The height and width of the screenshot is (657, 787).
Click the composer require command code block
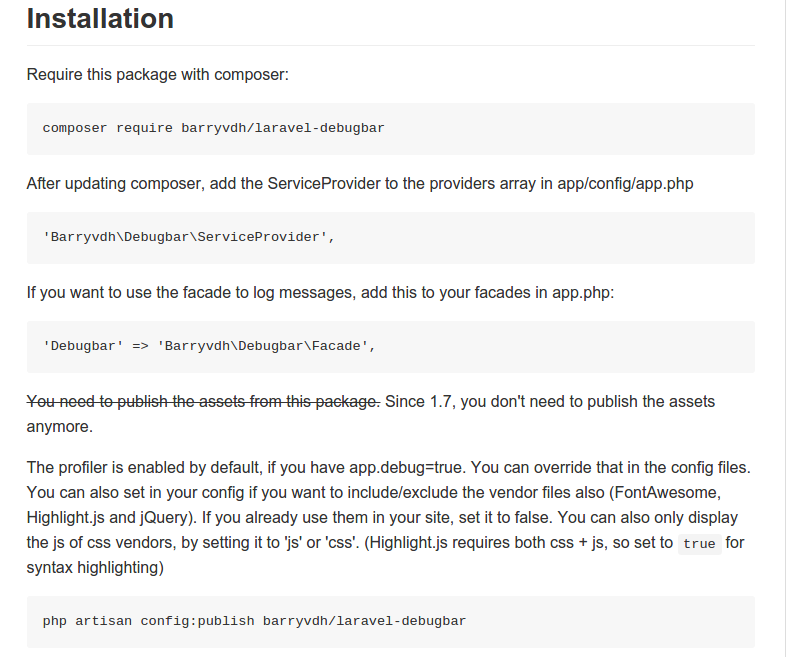tap(390, 129)
